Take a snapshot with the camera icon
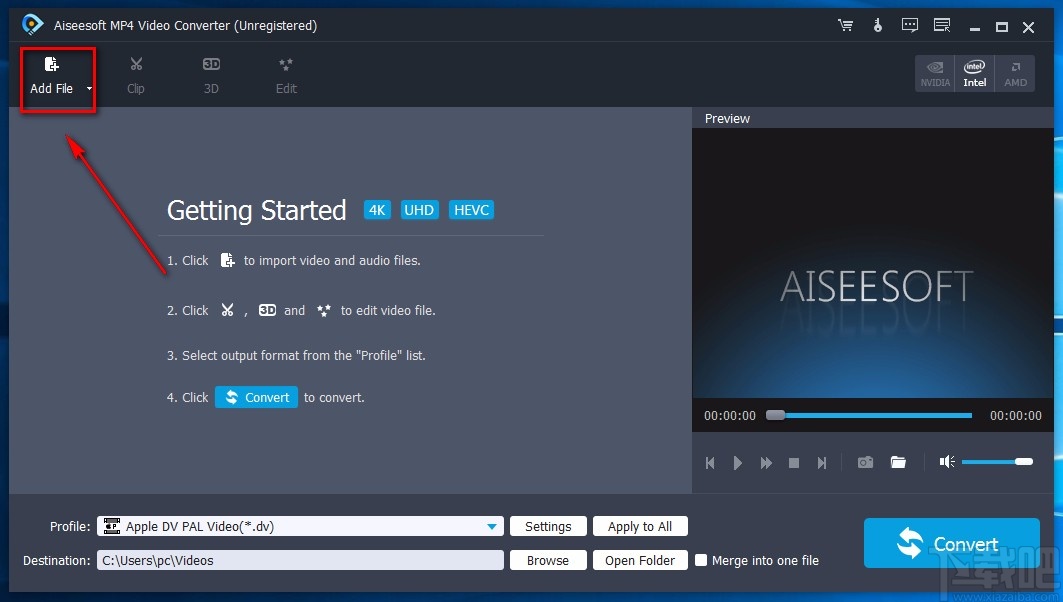The height and width of the screenshot is (602, 1063). coord(865,462)
